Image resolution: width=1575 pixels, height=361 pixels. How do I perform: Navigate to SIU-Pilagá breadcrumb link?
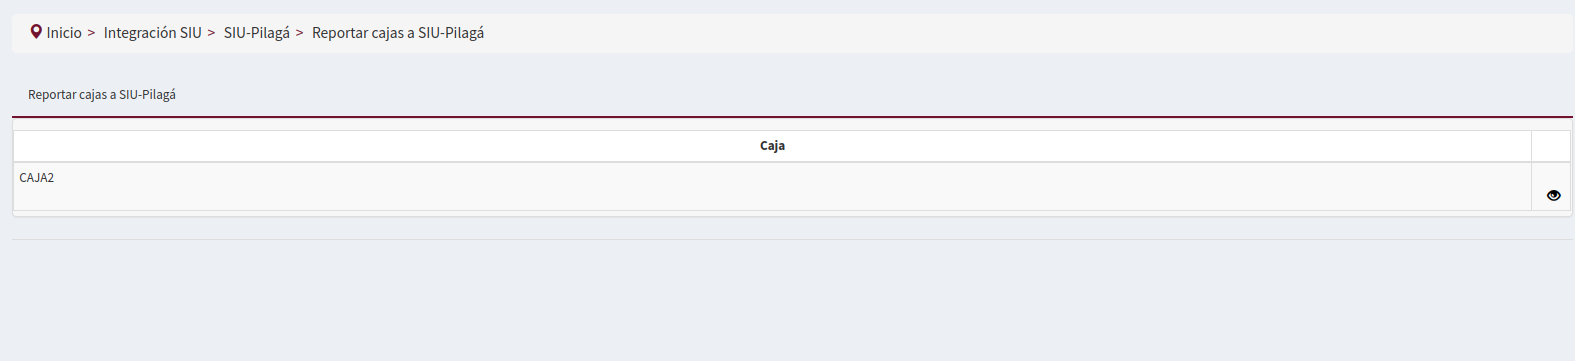point(257,33)
